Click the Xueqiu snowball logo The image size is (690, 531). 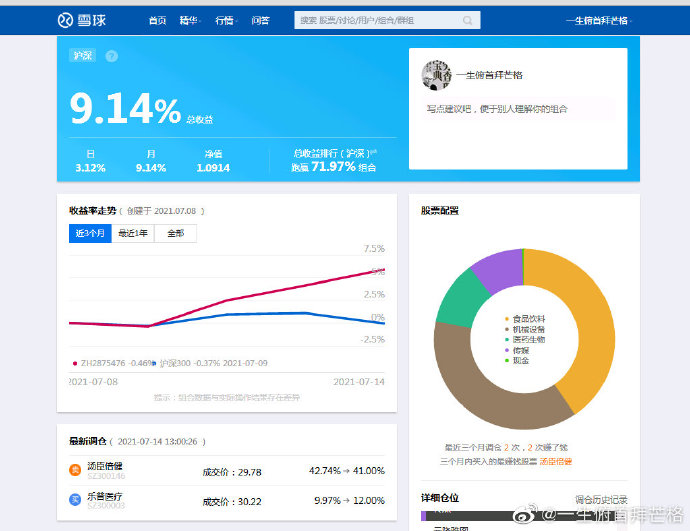click(82, 20)
